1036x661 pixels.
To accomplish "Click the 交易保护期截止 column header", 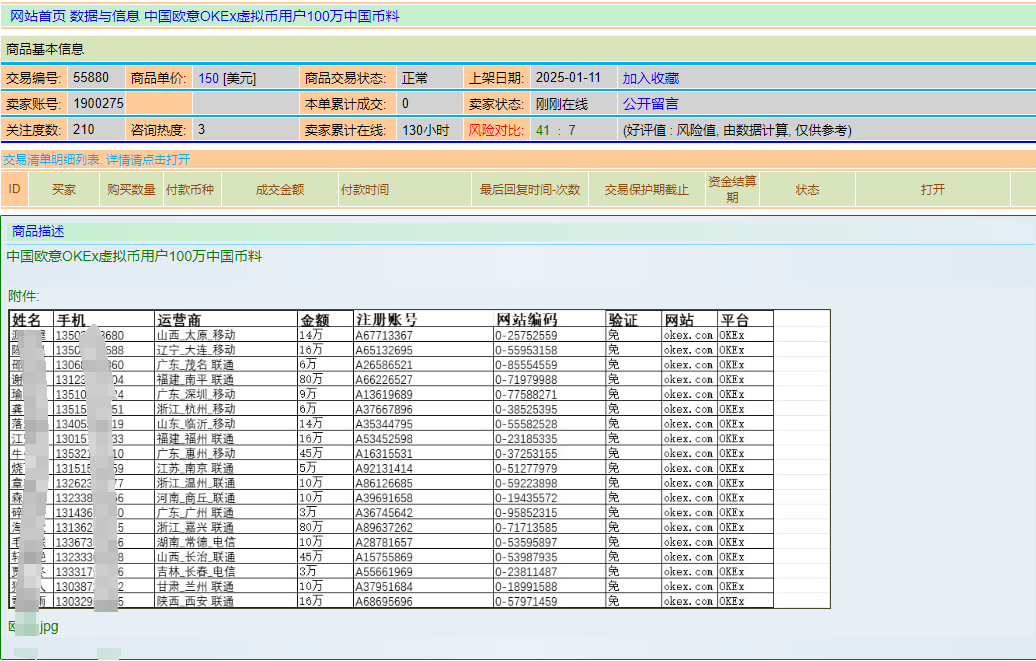I will [x=647, y=190].
